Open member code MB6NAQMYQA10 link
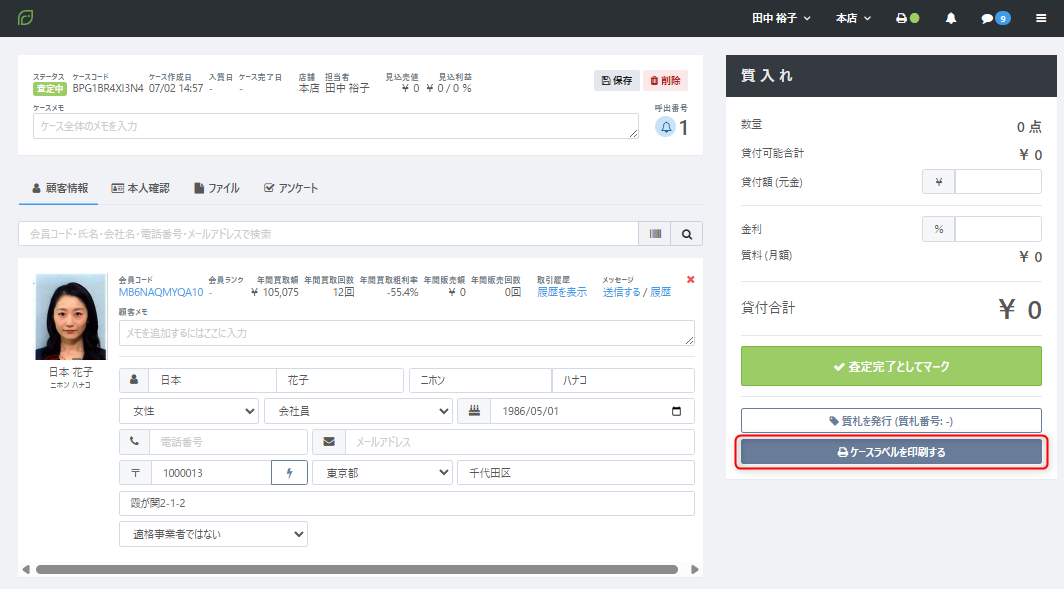Viewport: 1064px width, 589px height. (161, 292)
